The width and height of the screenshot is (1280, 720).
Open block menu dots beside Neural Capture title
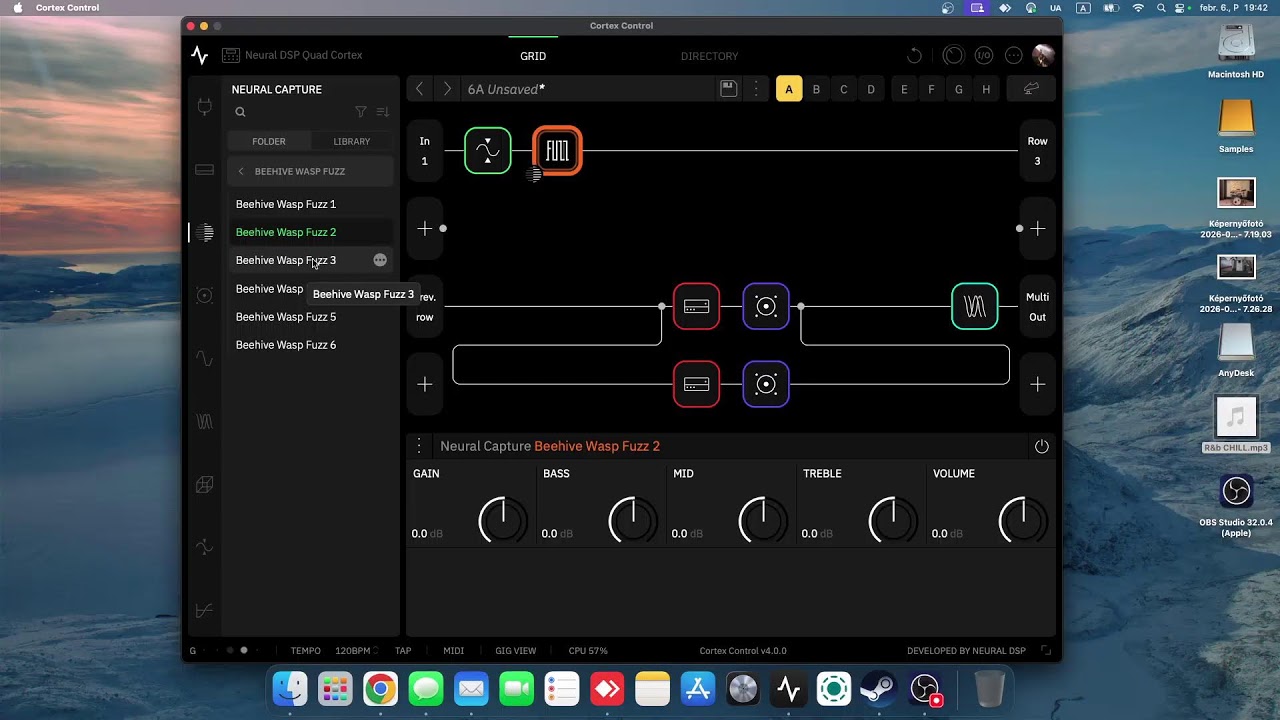point(419,447)
